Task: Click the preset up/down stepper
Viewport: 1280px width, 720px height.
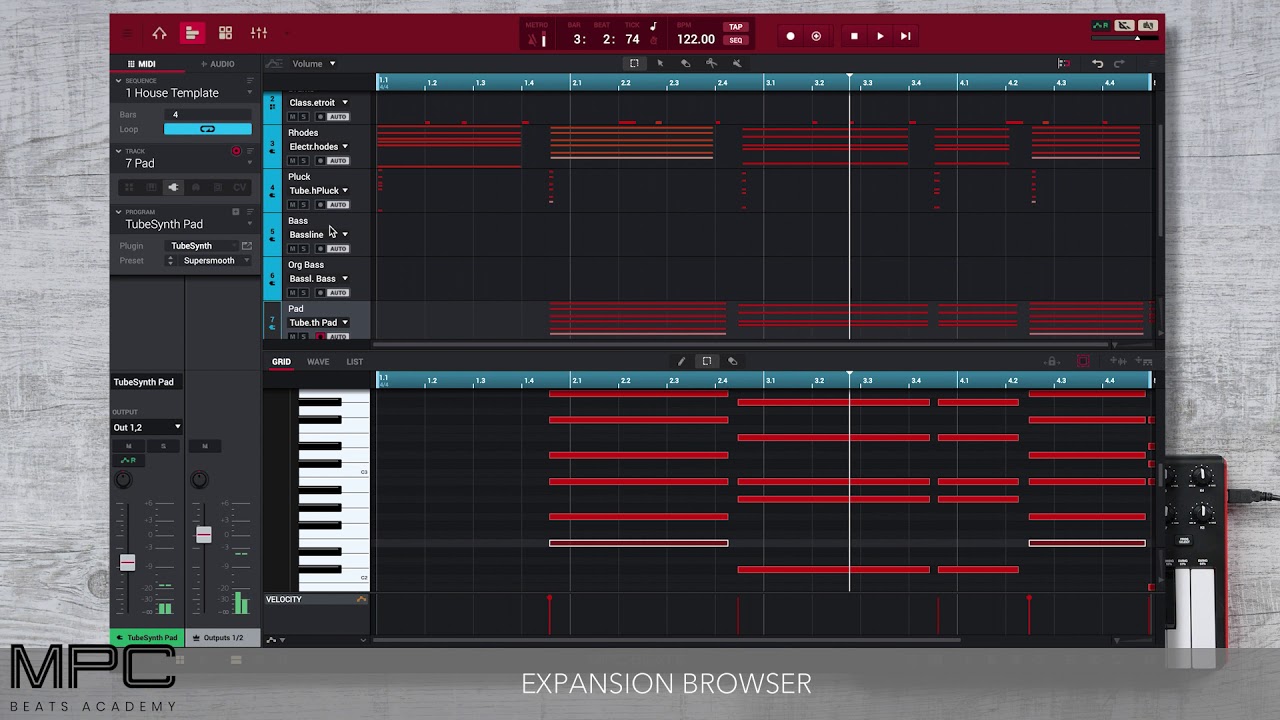Action: coord(170,261)
